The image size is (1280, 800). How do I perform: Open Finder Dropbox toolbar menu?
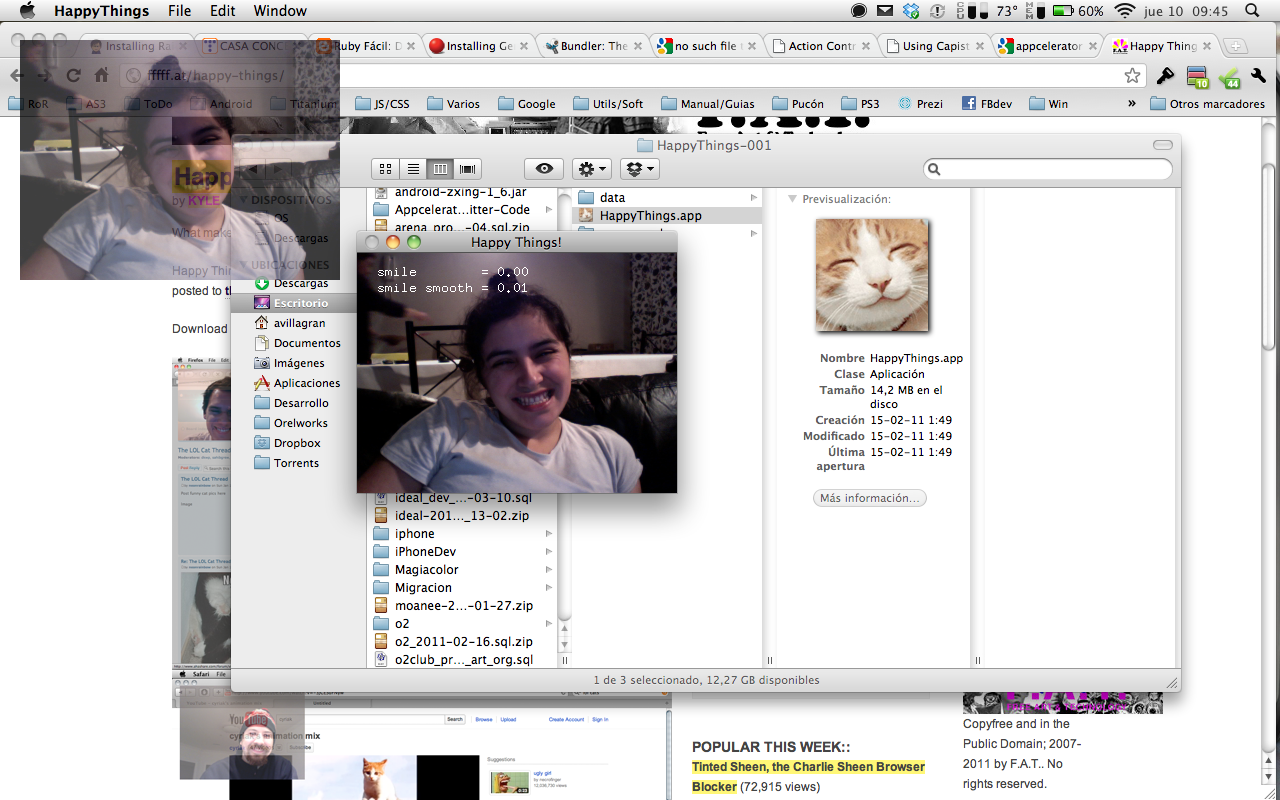640,169
